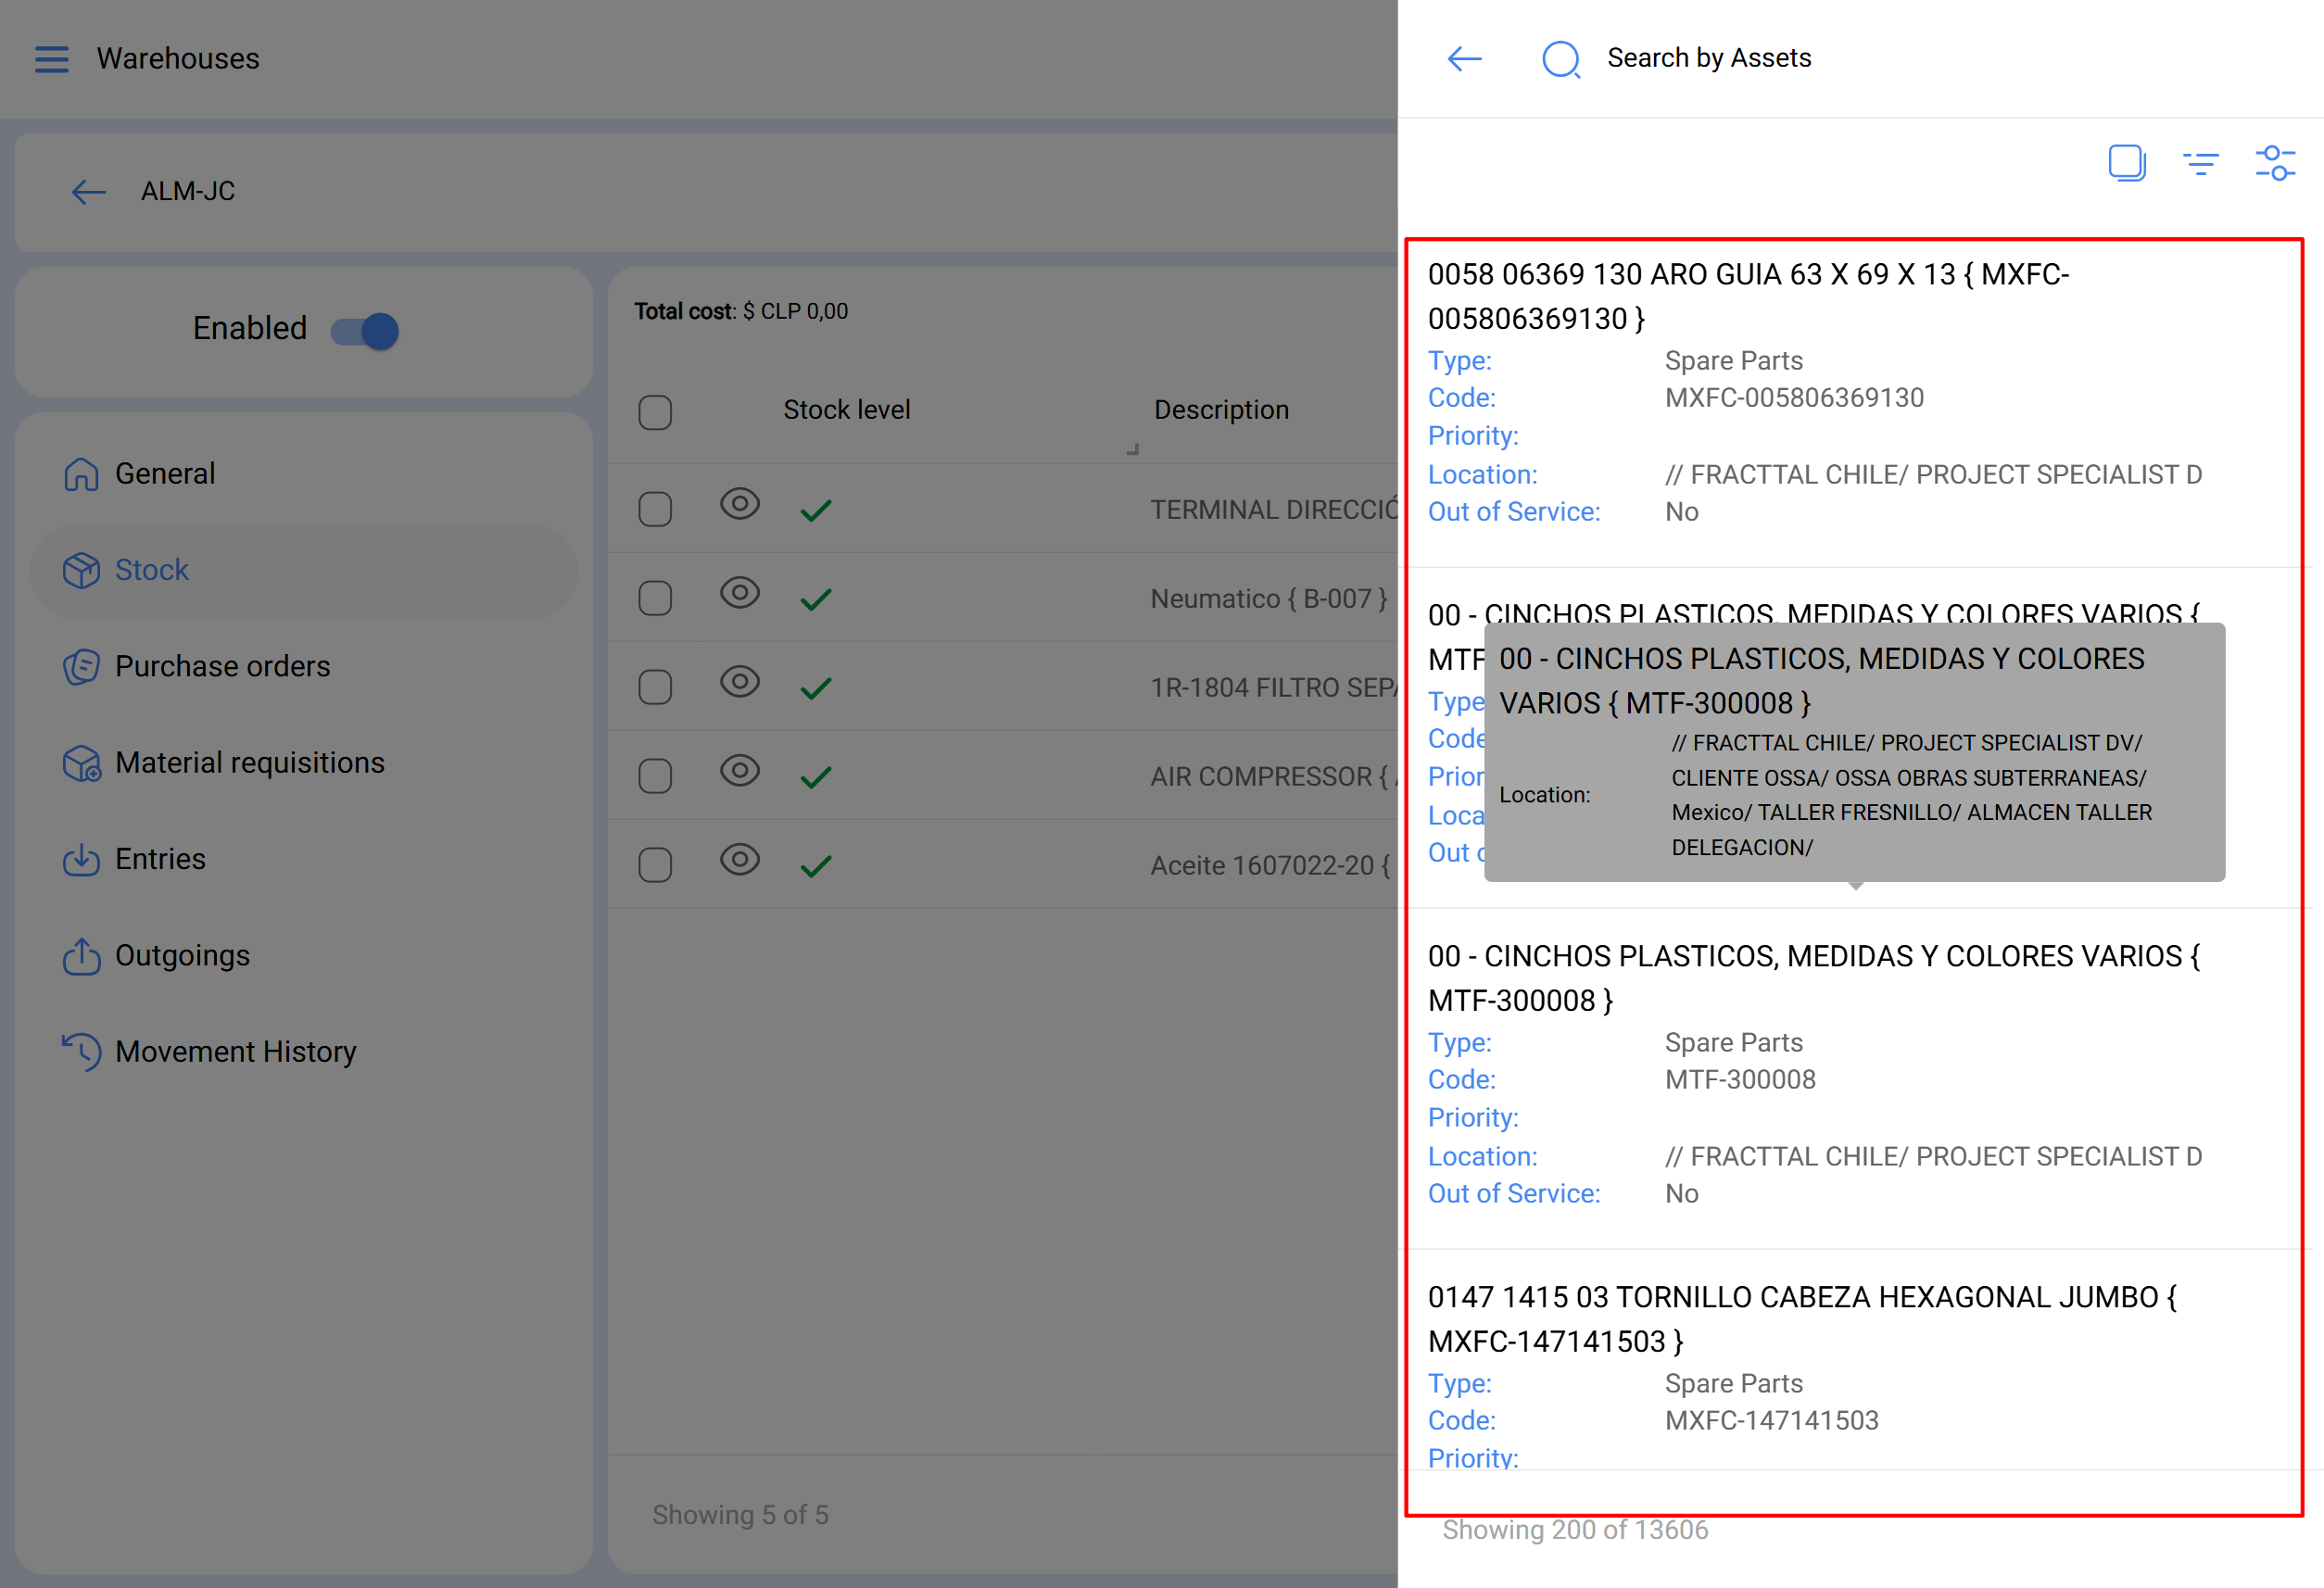Check the checkbox for the AIR COMPRESSOR row
Screen dimensions: 2324x1588
[x=655, y=776]
